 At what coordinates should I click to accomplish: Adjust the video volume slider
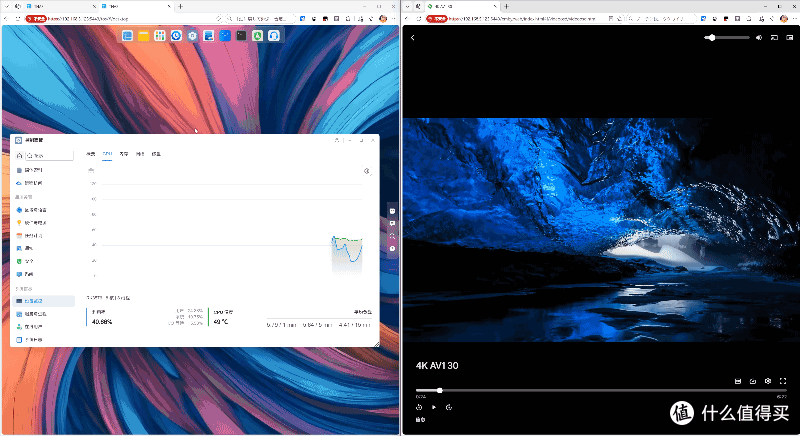727,38
